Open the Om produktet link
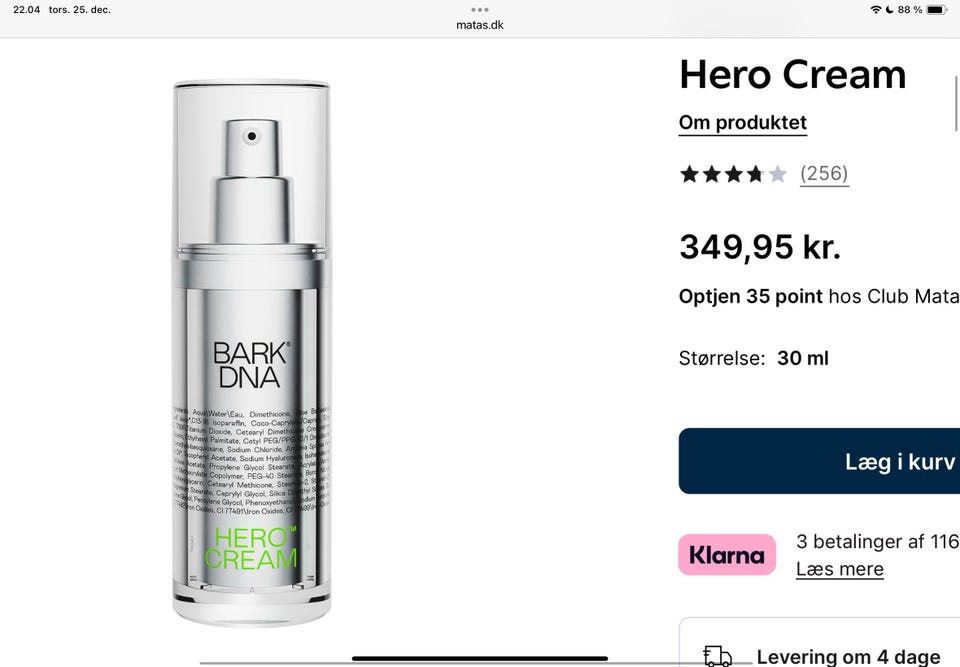Screen dimensions: 960x667 pos(743,123)
